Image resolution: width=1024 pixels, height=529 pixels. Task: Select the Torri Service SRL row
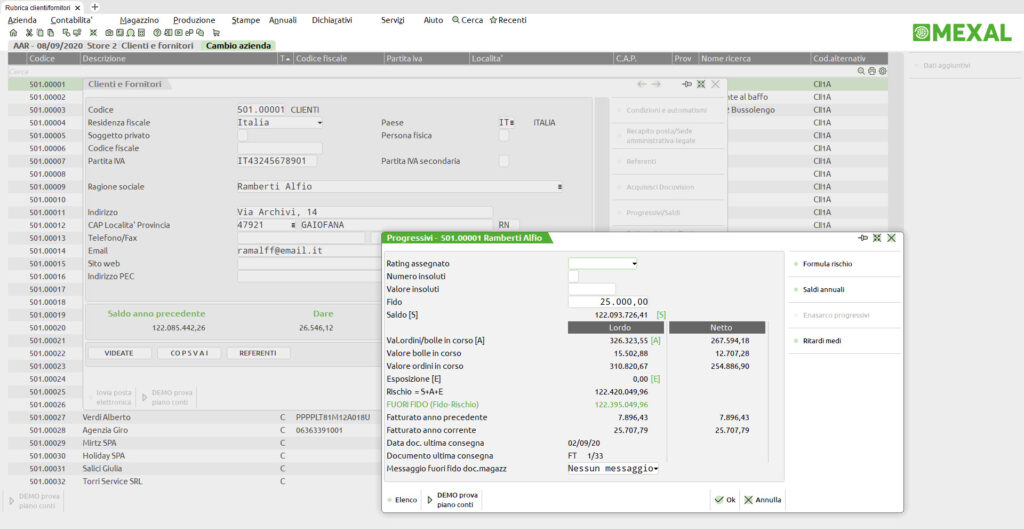pyautogui.click(x=195, y=481)
